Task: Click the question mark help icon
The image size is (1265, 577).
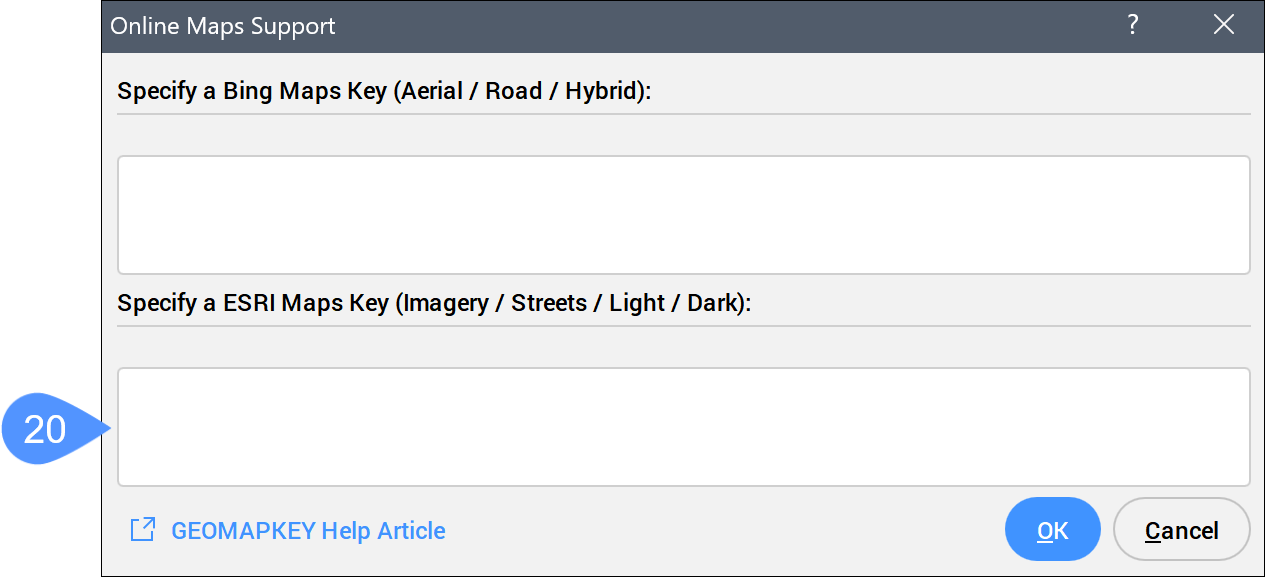Action: click(1133, 26)
